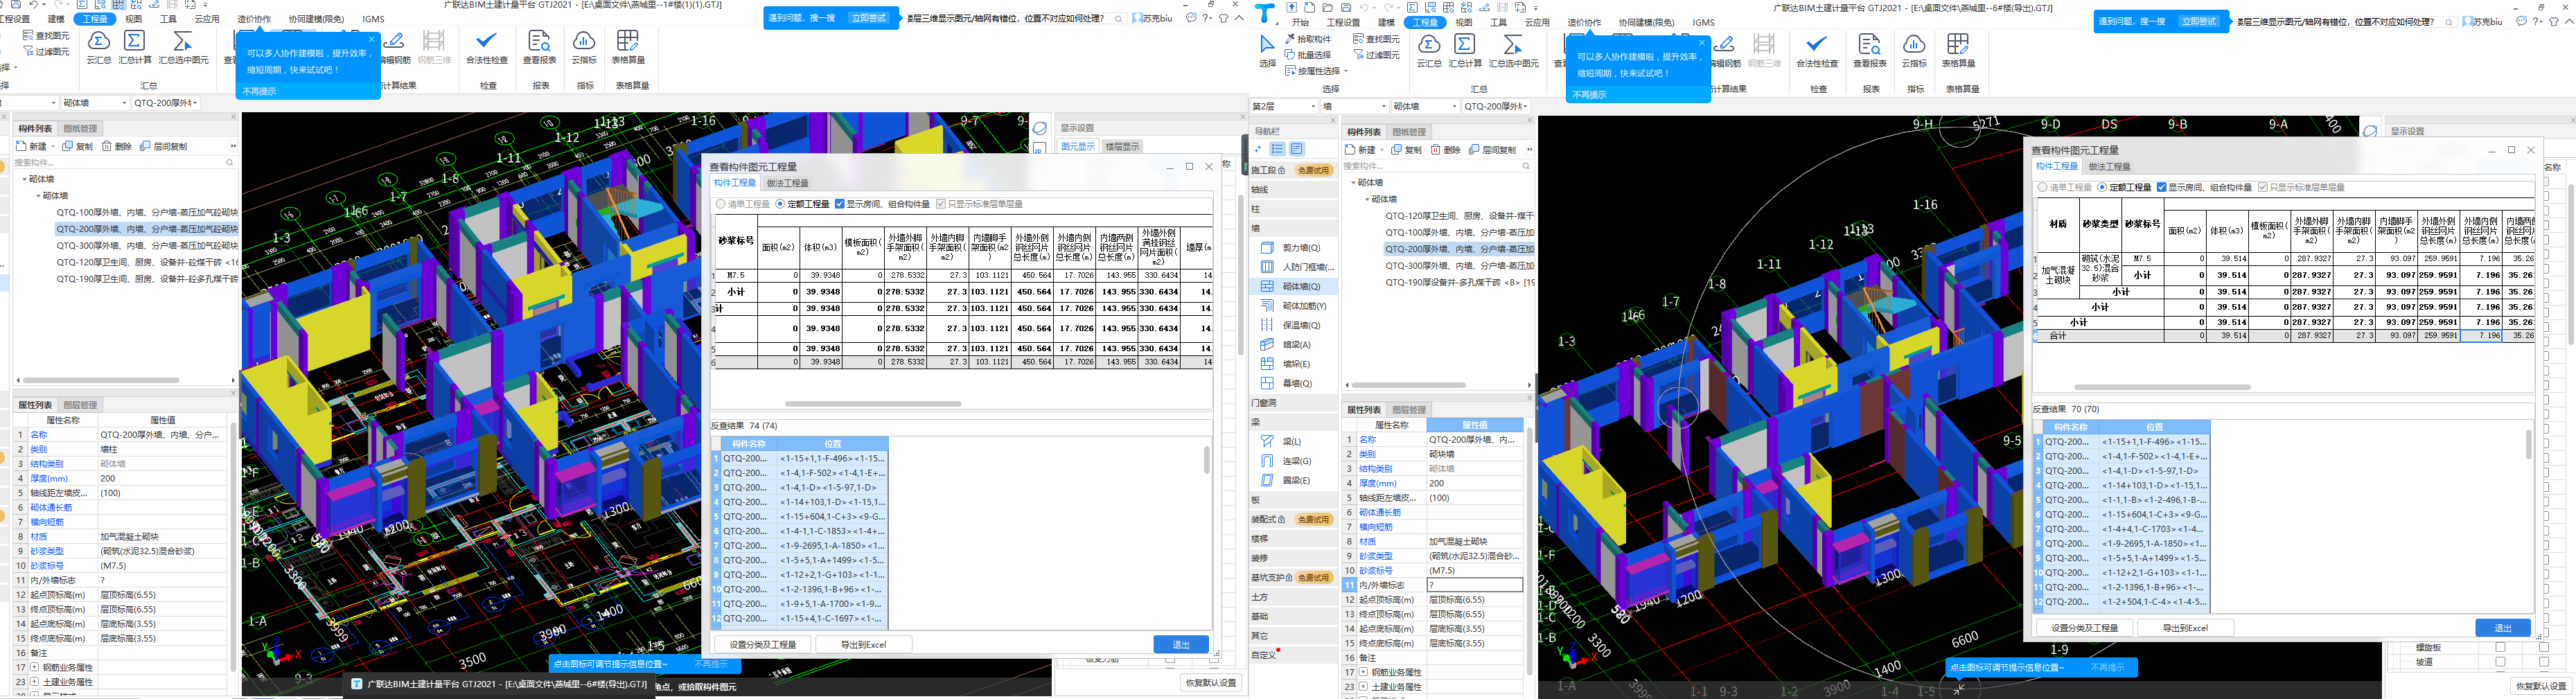Click 云汇总 icon in right window ribbon
The image size is (2576, 699).
pyautogui.click(x=1429, y=51)
